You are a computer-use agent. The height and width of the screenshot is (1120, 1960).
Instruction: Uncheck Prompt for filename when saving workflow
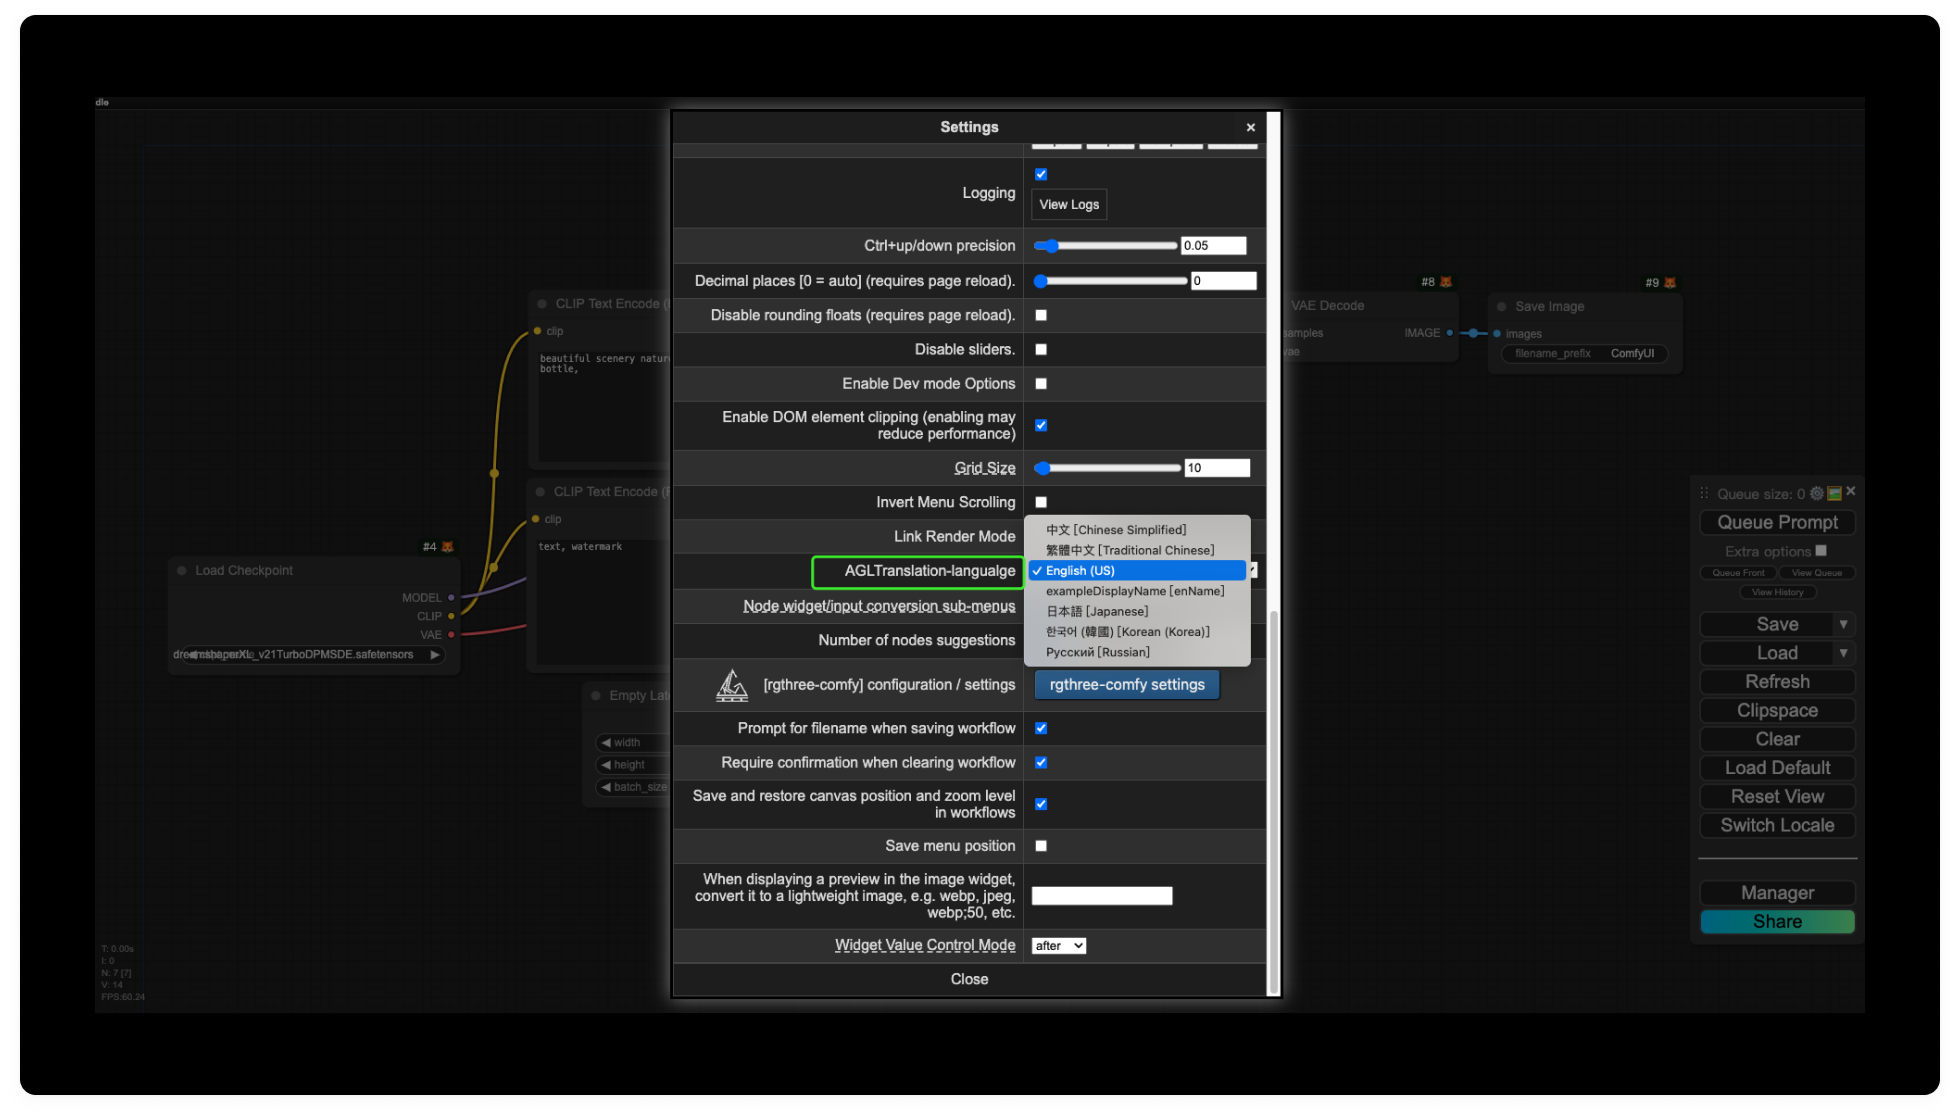(1041, 729)
